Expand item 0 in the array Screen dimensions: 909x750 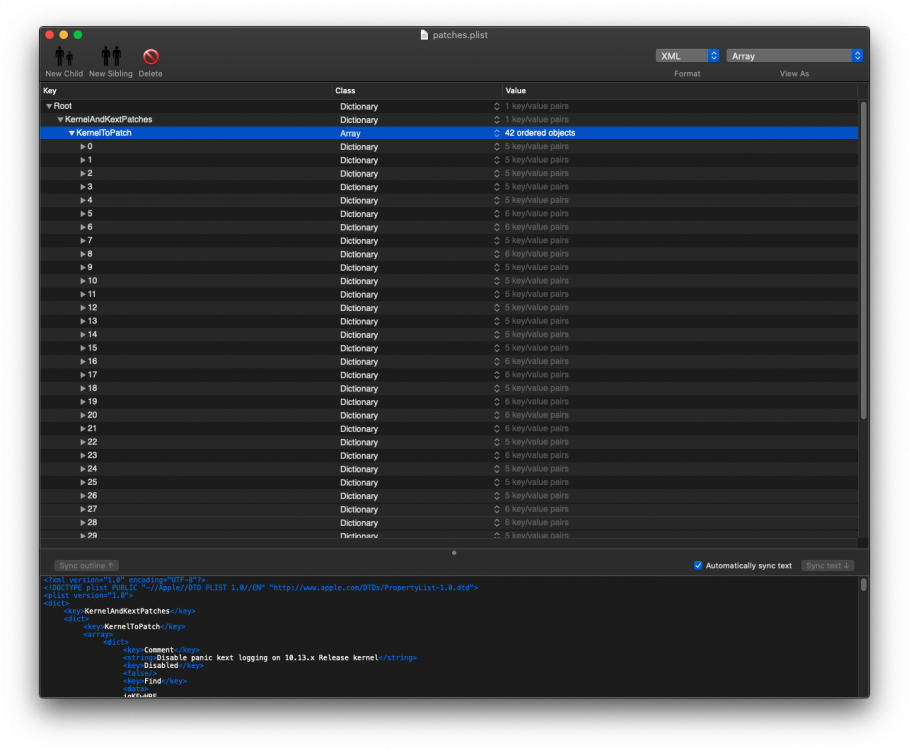[x=83, y=147]
